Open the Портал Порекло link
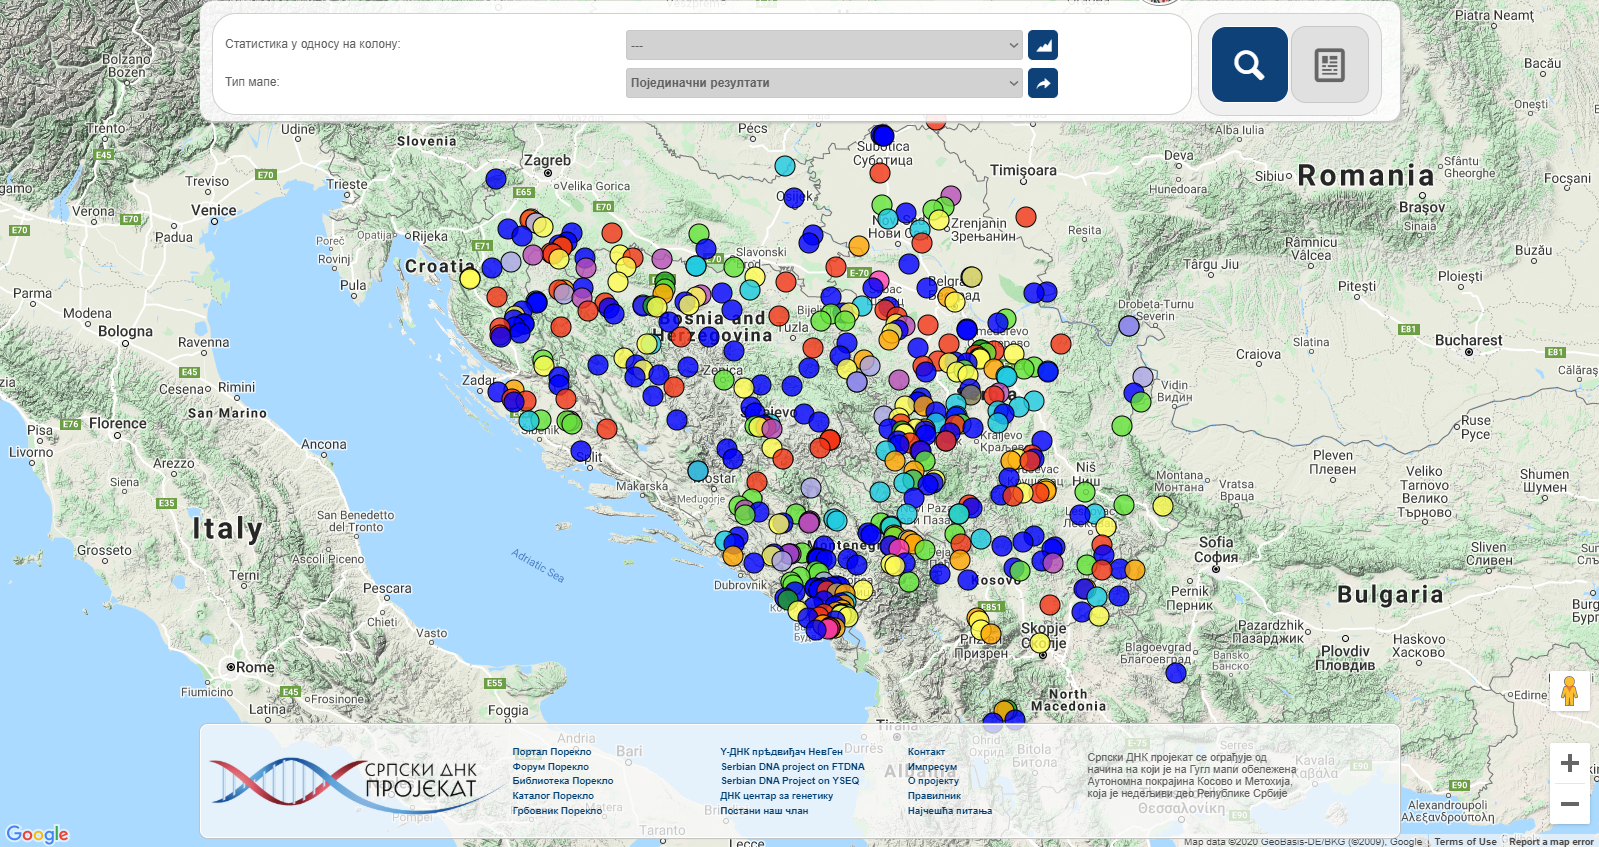Viewport: 1599px width, 847px height. click(x=552, y=752)
